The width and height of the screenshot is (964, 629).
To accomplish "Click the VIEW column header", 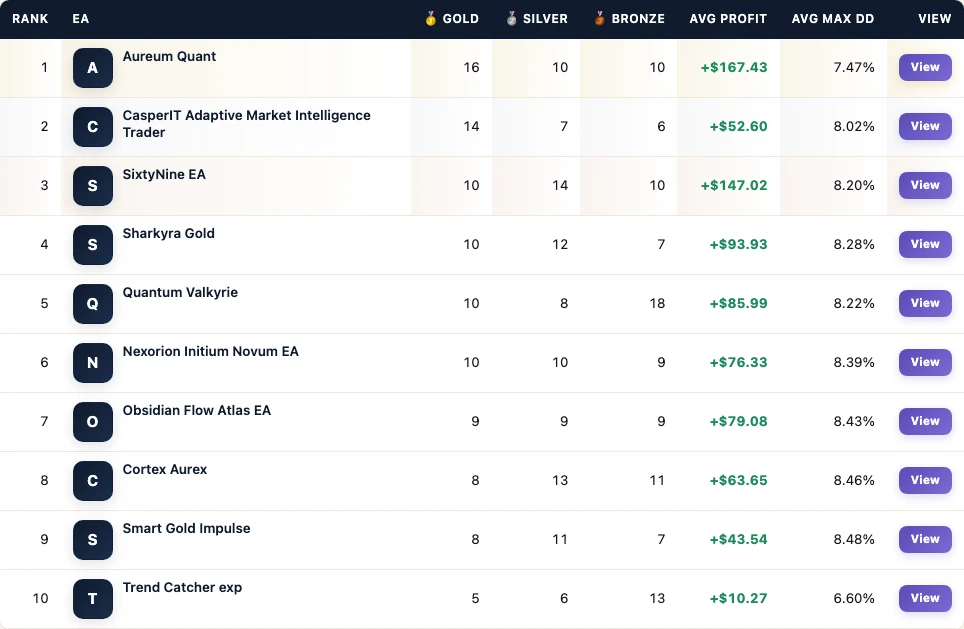I will tap(934, 19).
